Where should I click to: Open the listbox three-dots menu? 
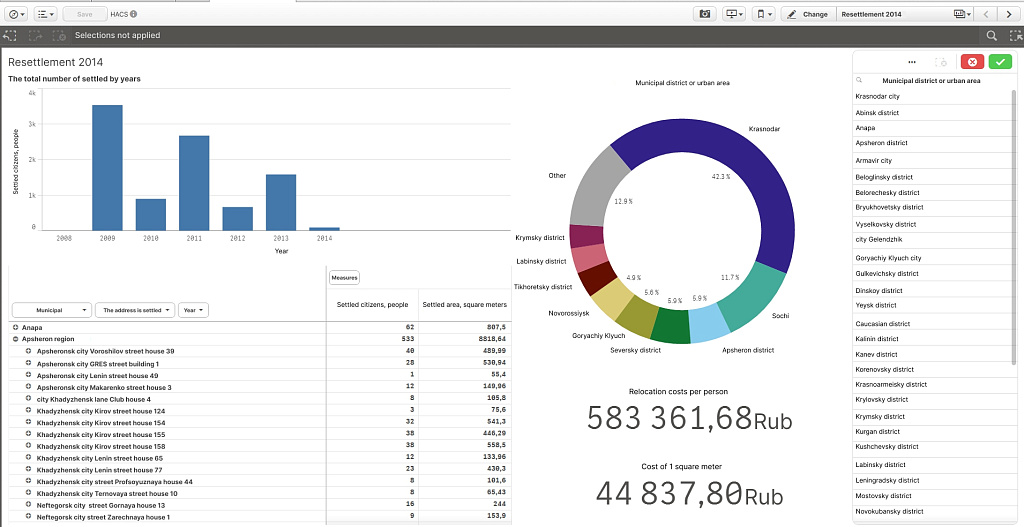pyautogui.click(x=912, y=62)
